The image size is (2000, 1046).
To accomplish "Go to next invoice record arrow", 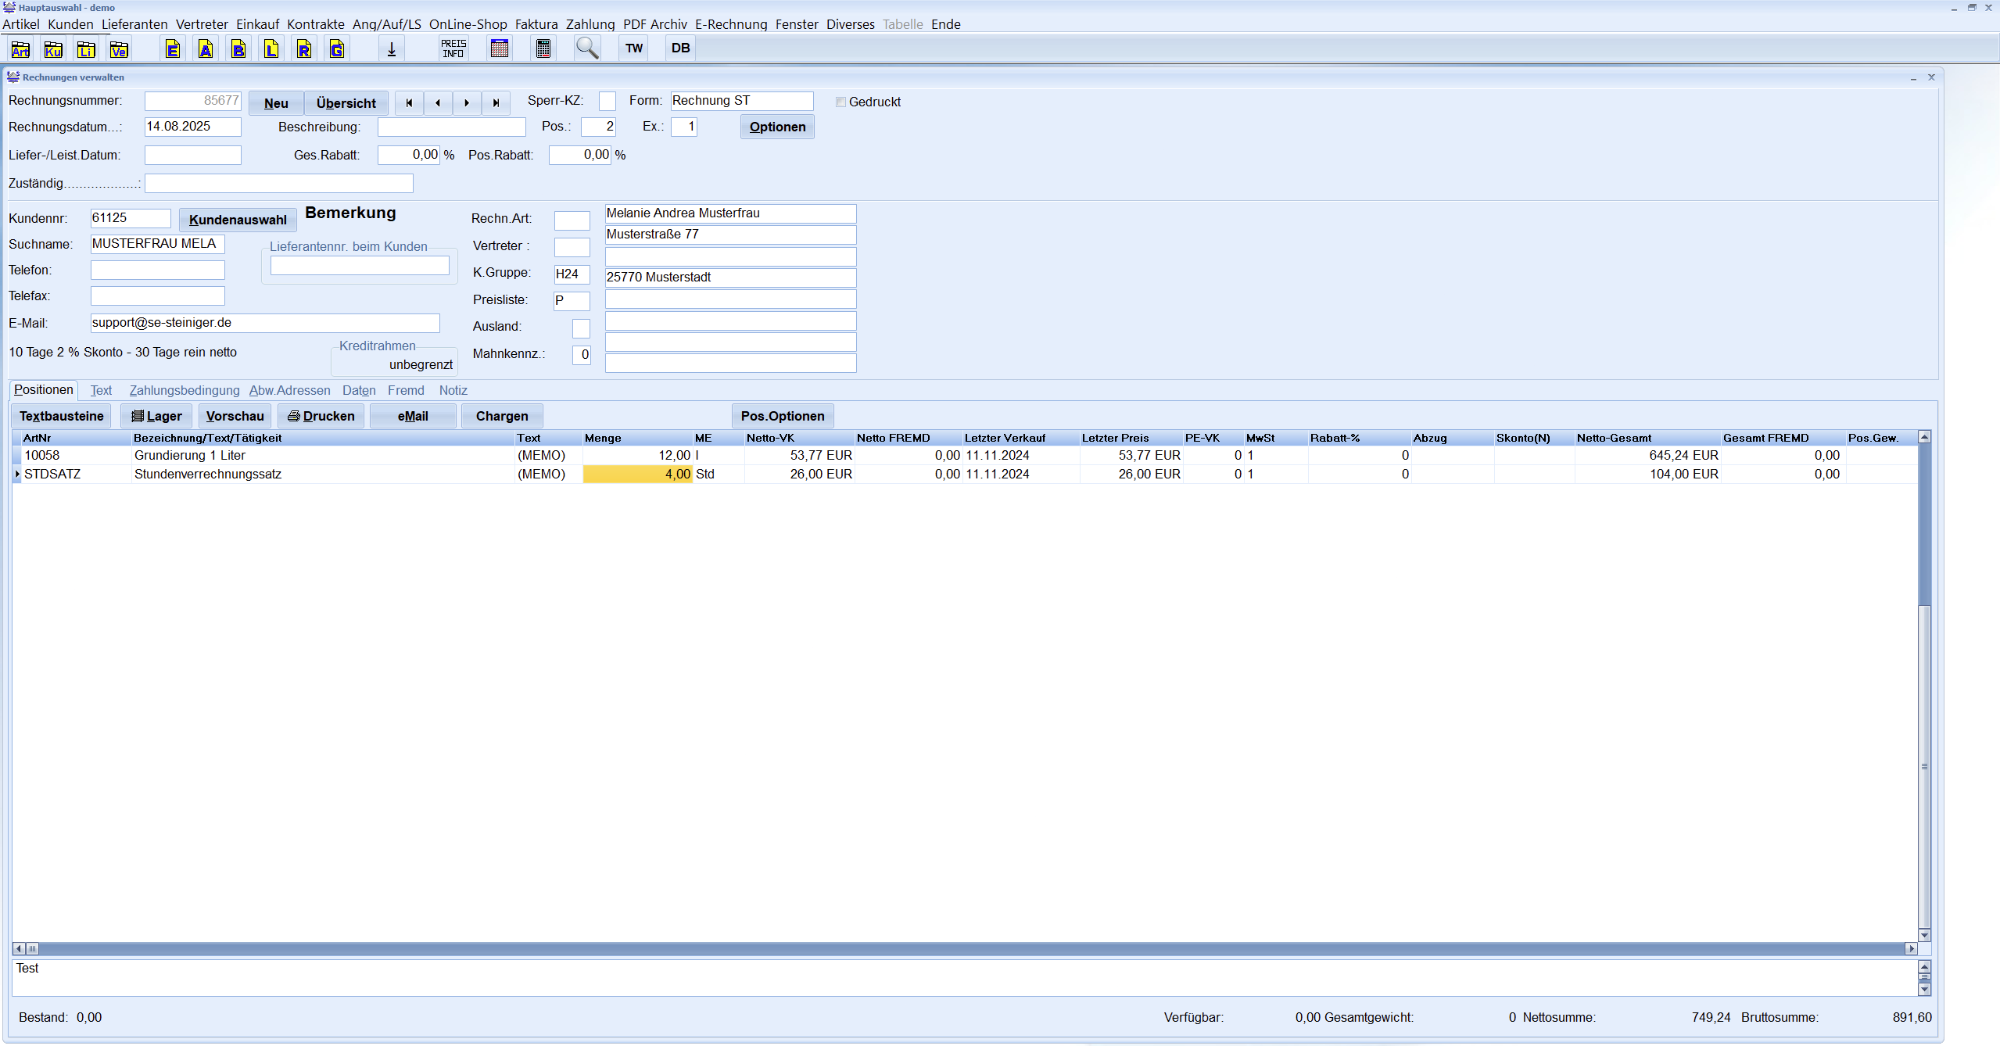I will (467, 103).
